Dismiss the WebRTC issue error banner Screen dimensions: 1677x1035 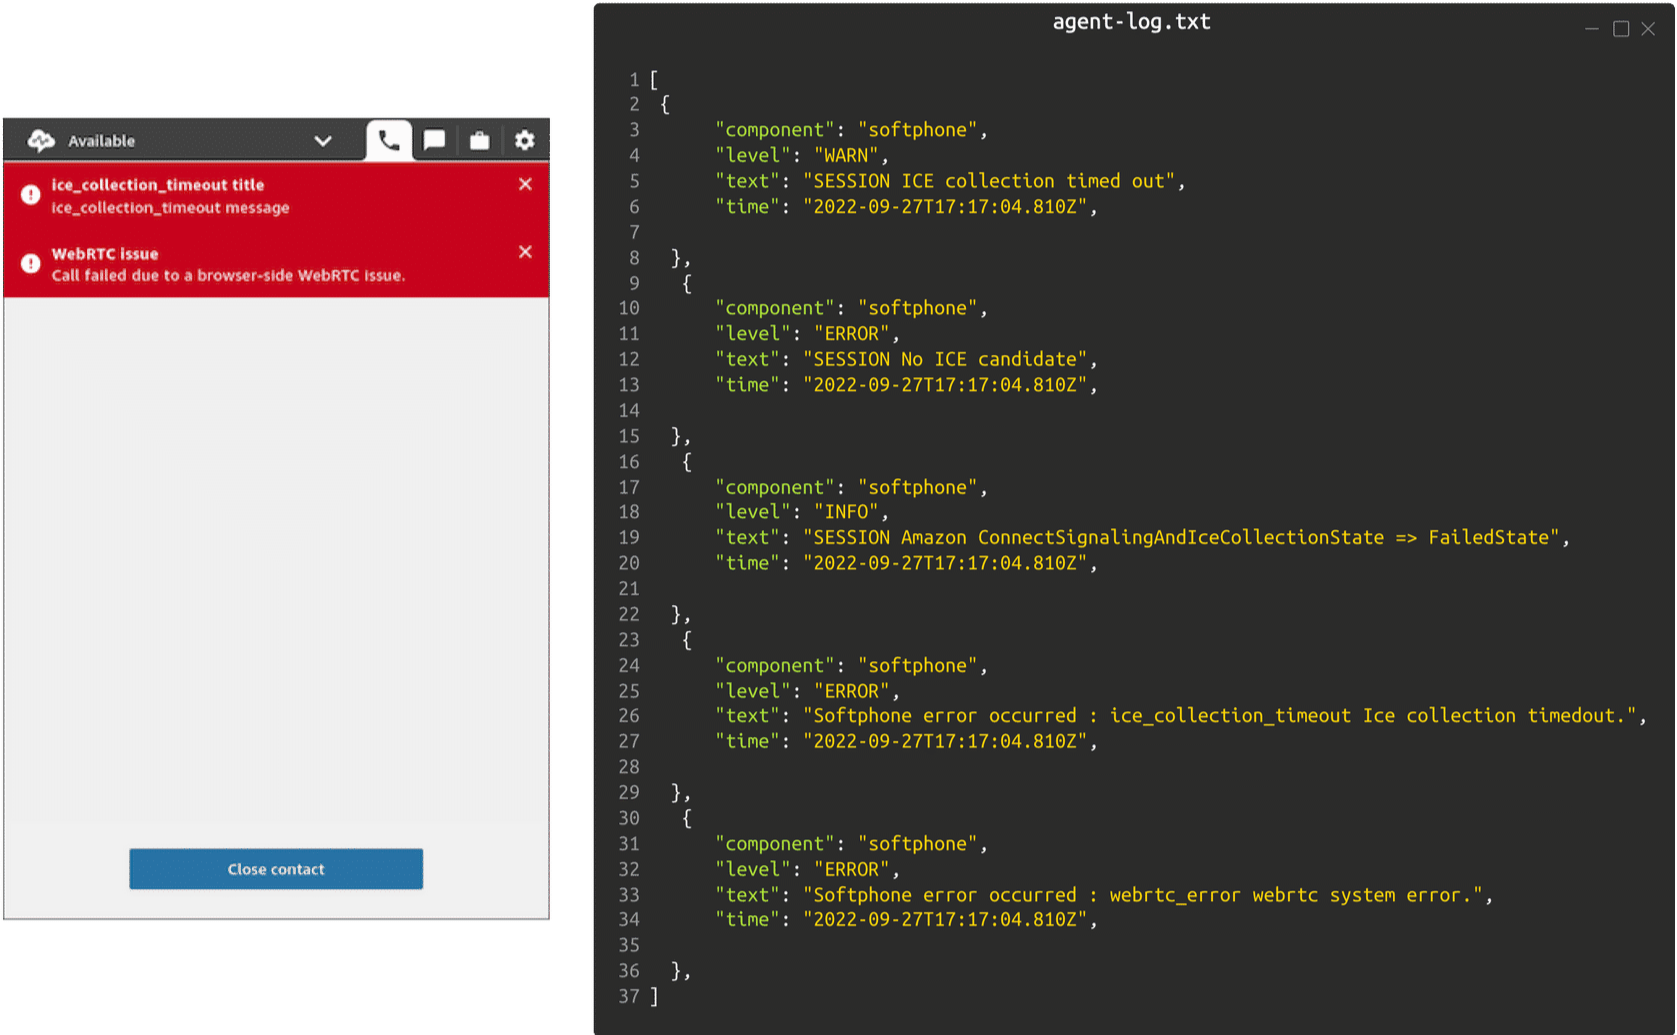click(x=525, y=252)
